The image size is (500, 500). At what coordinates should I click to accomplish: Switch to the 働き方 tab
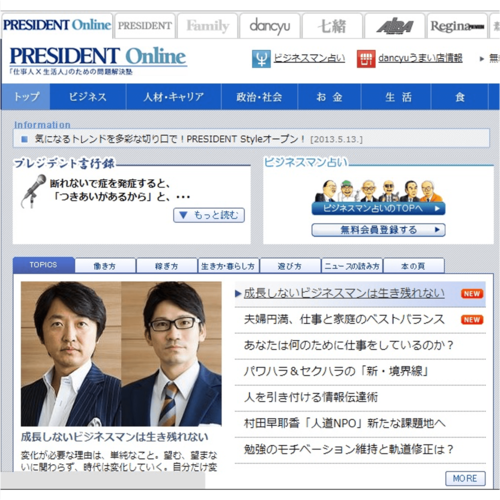(105, 266)
